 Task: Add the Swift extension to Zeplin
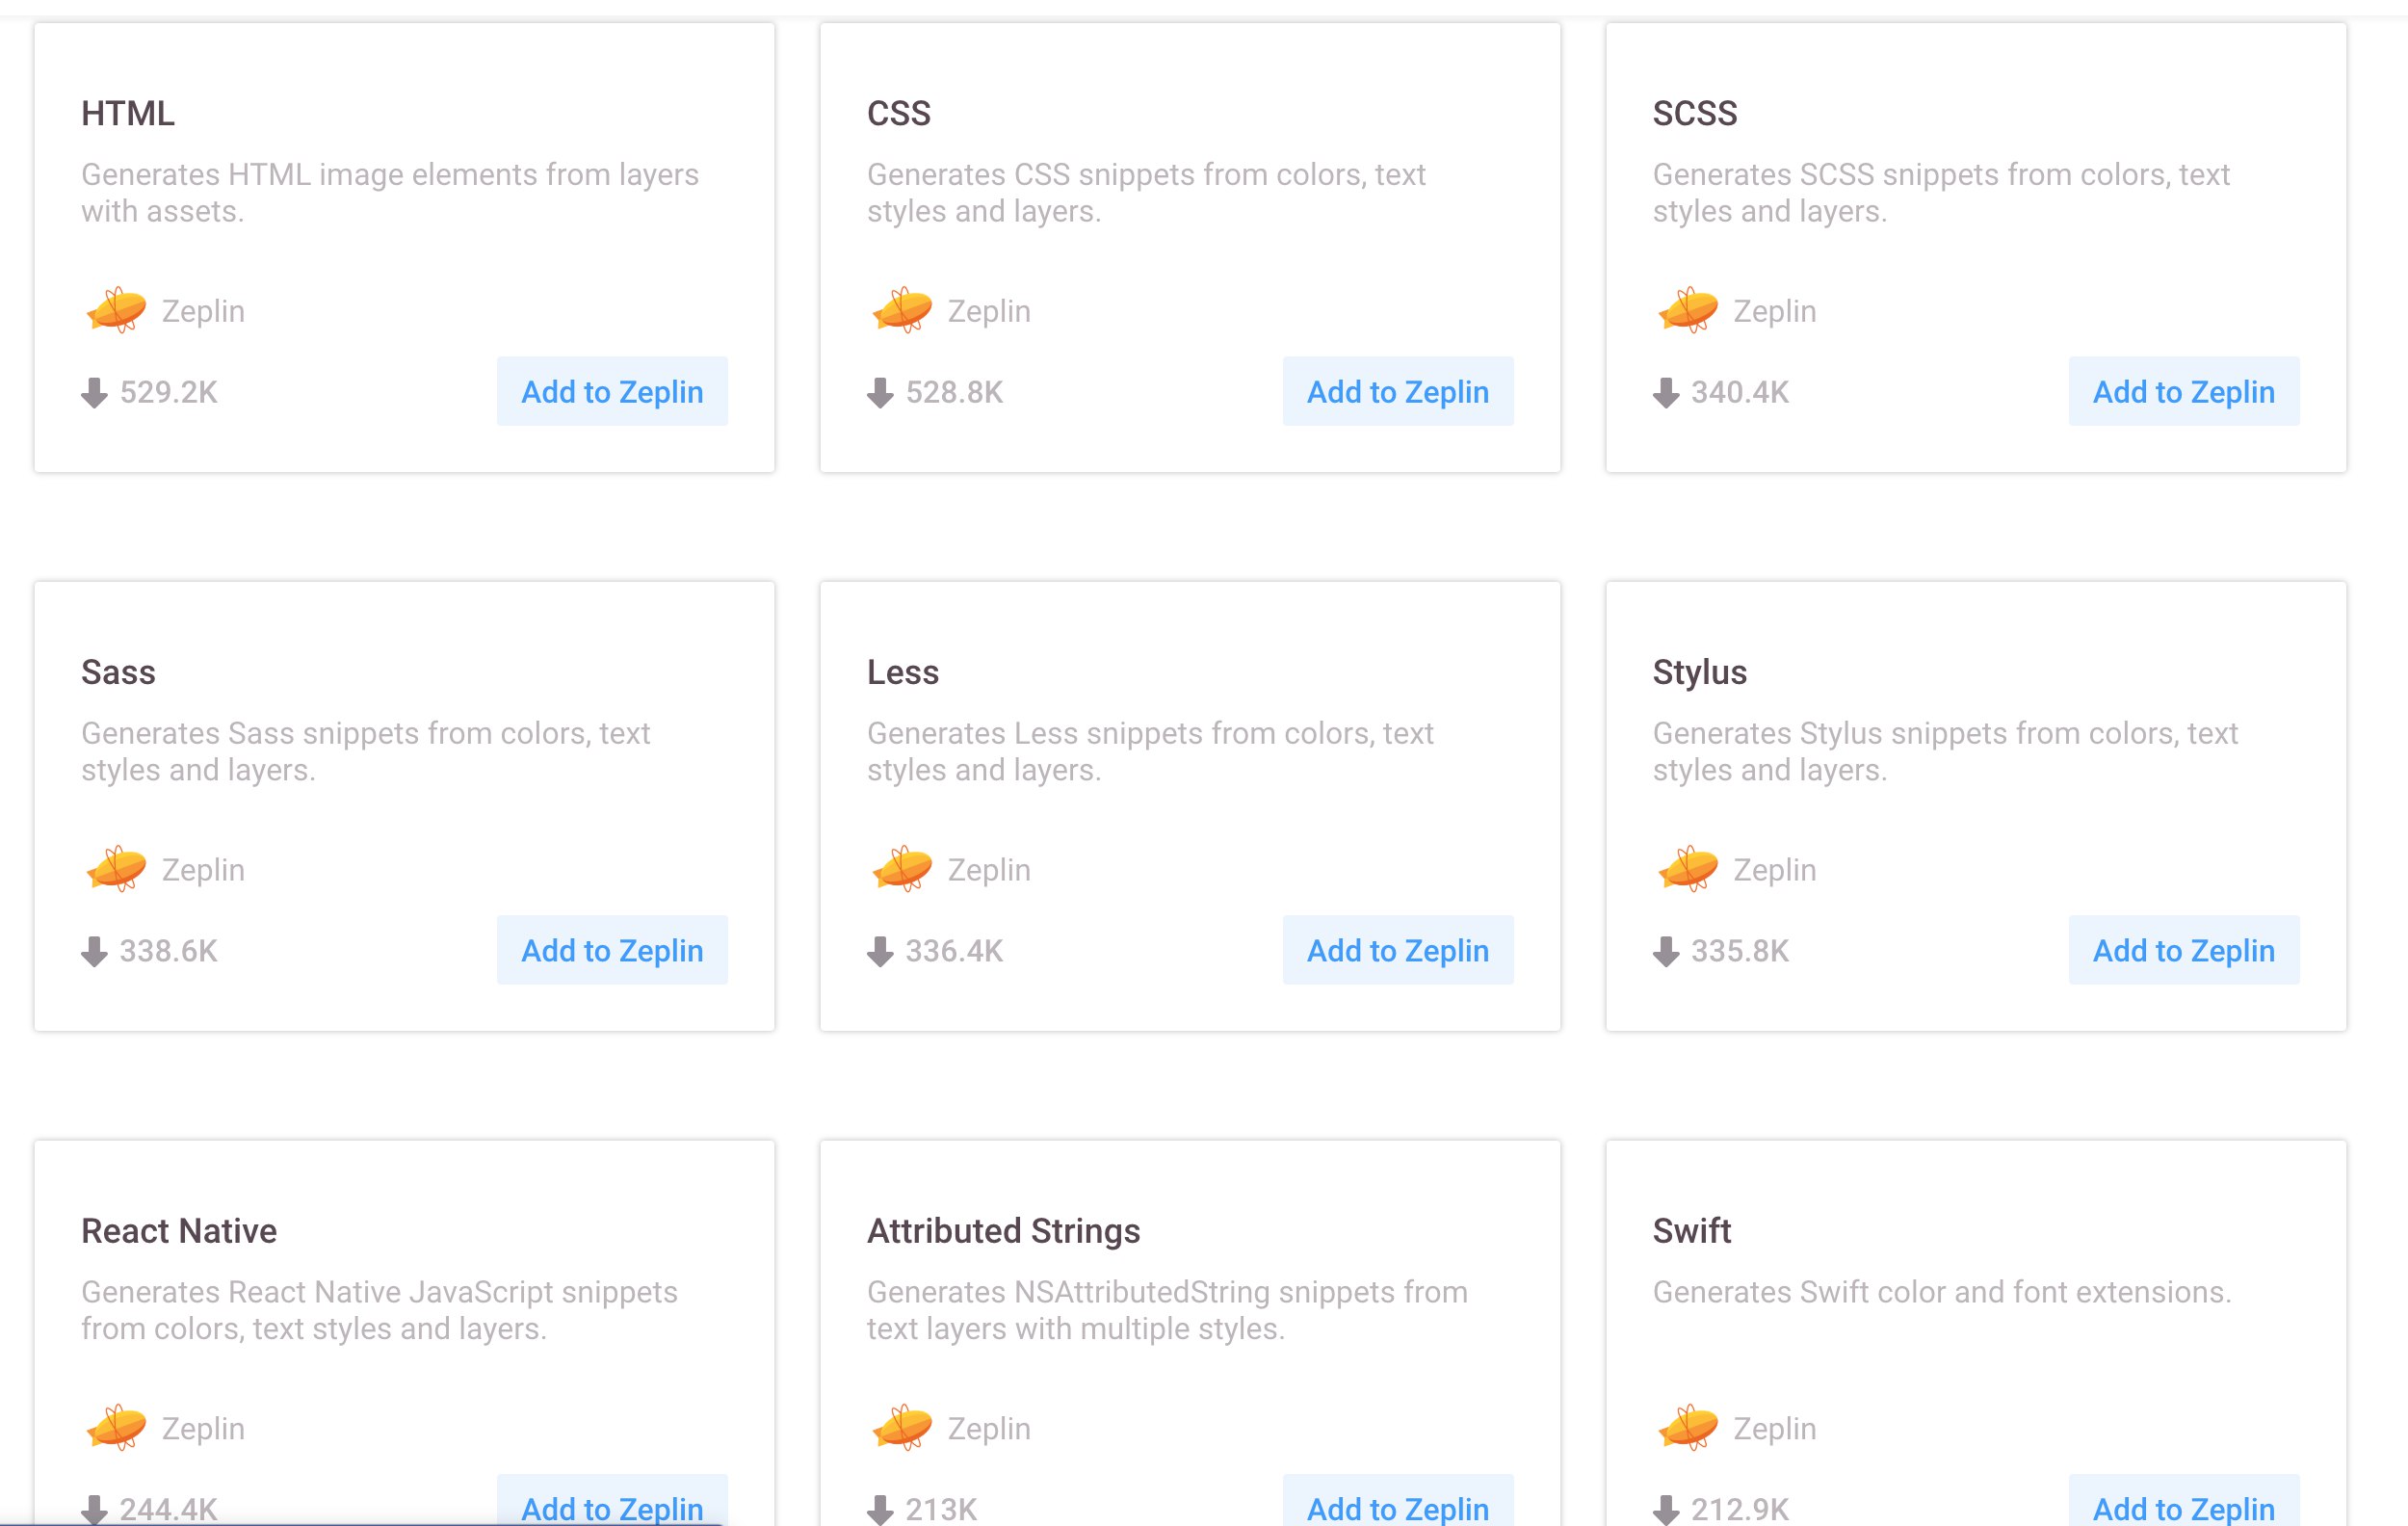click(2184, 1502)
